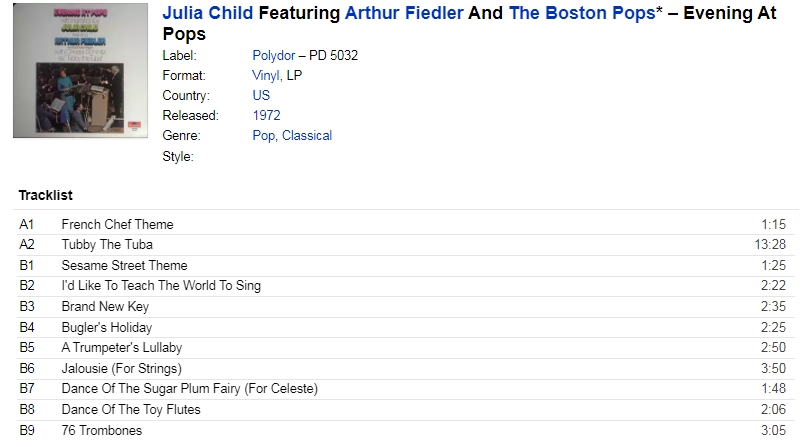Open the Polydor label link
812x447 pixels.
(x=273, y=55)
